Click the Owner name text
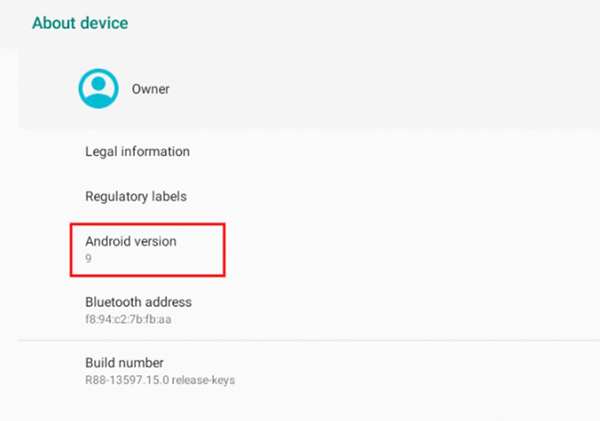Image resolution: width=600 pixels, height=421 pixels. [x=150, y=89]
